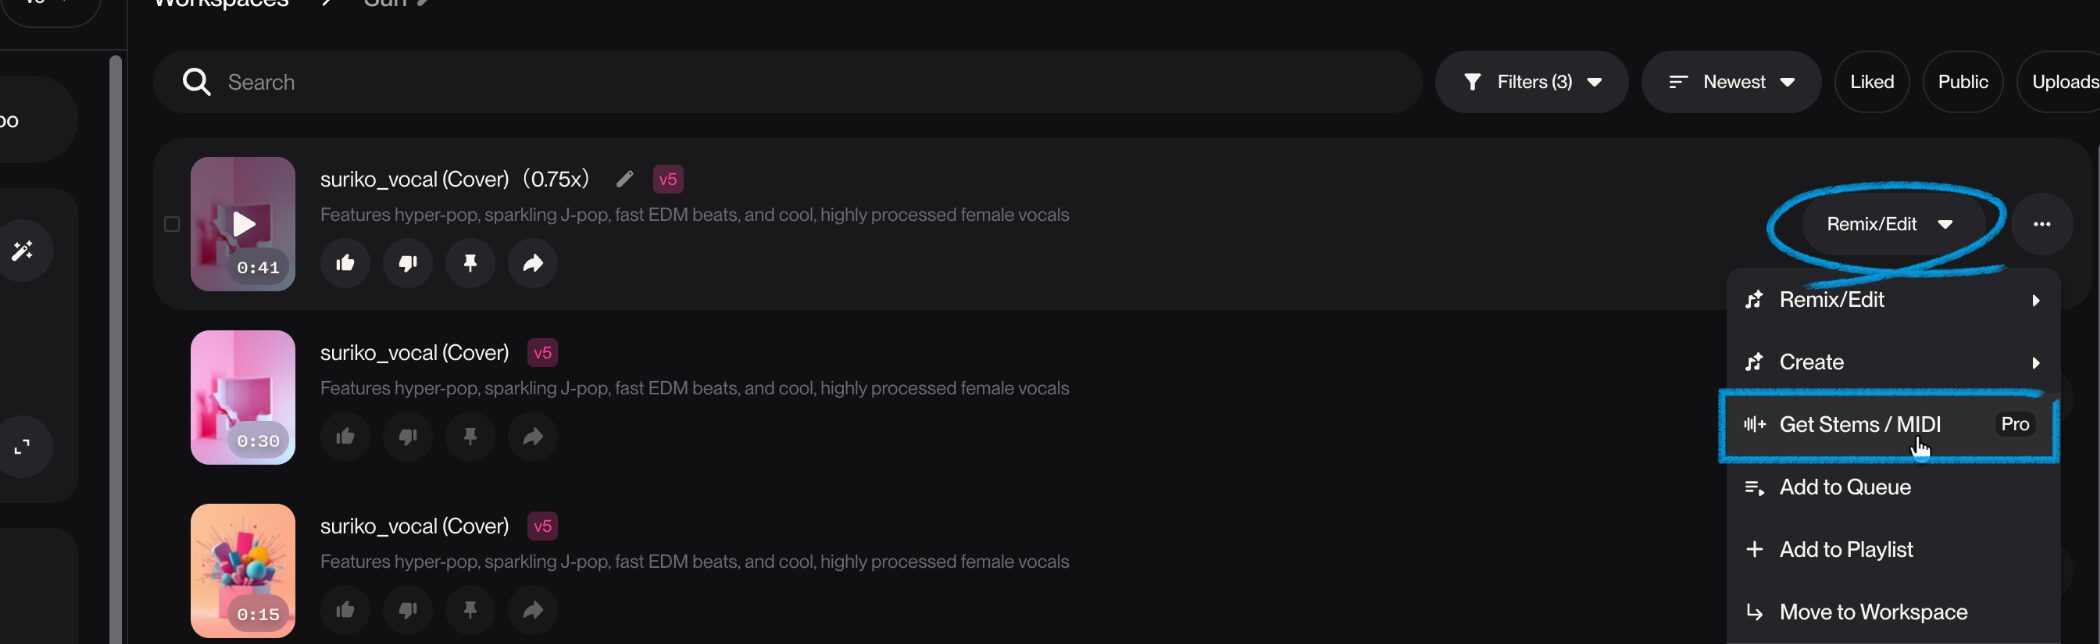This screenshot has width=2100, height=644.
Task: Expand the Remix/Edit dropdown button
Action: pyautogui.click(x=1889, y=224)
